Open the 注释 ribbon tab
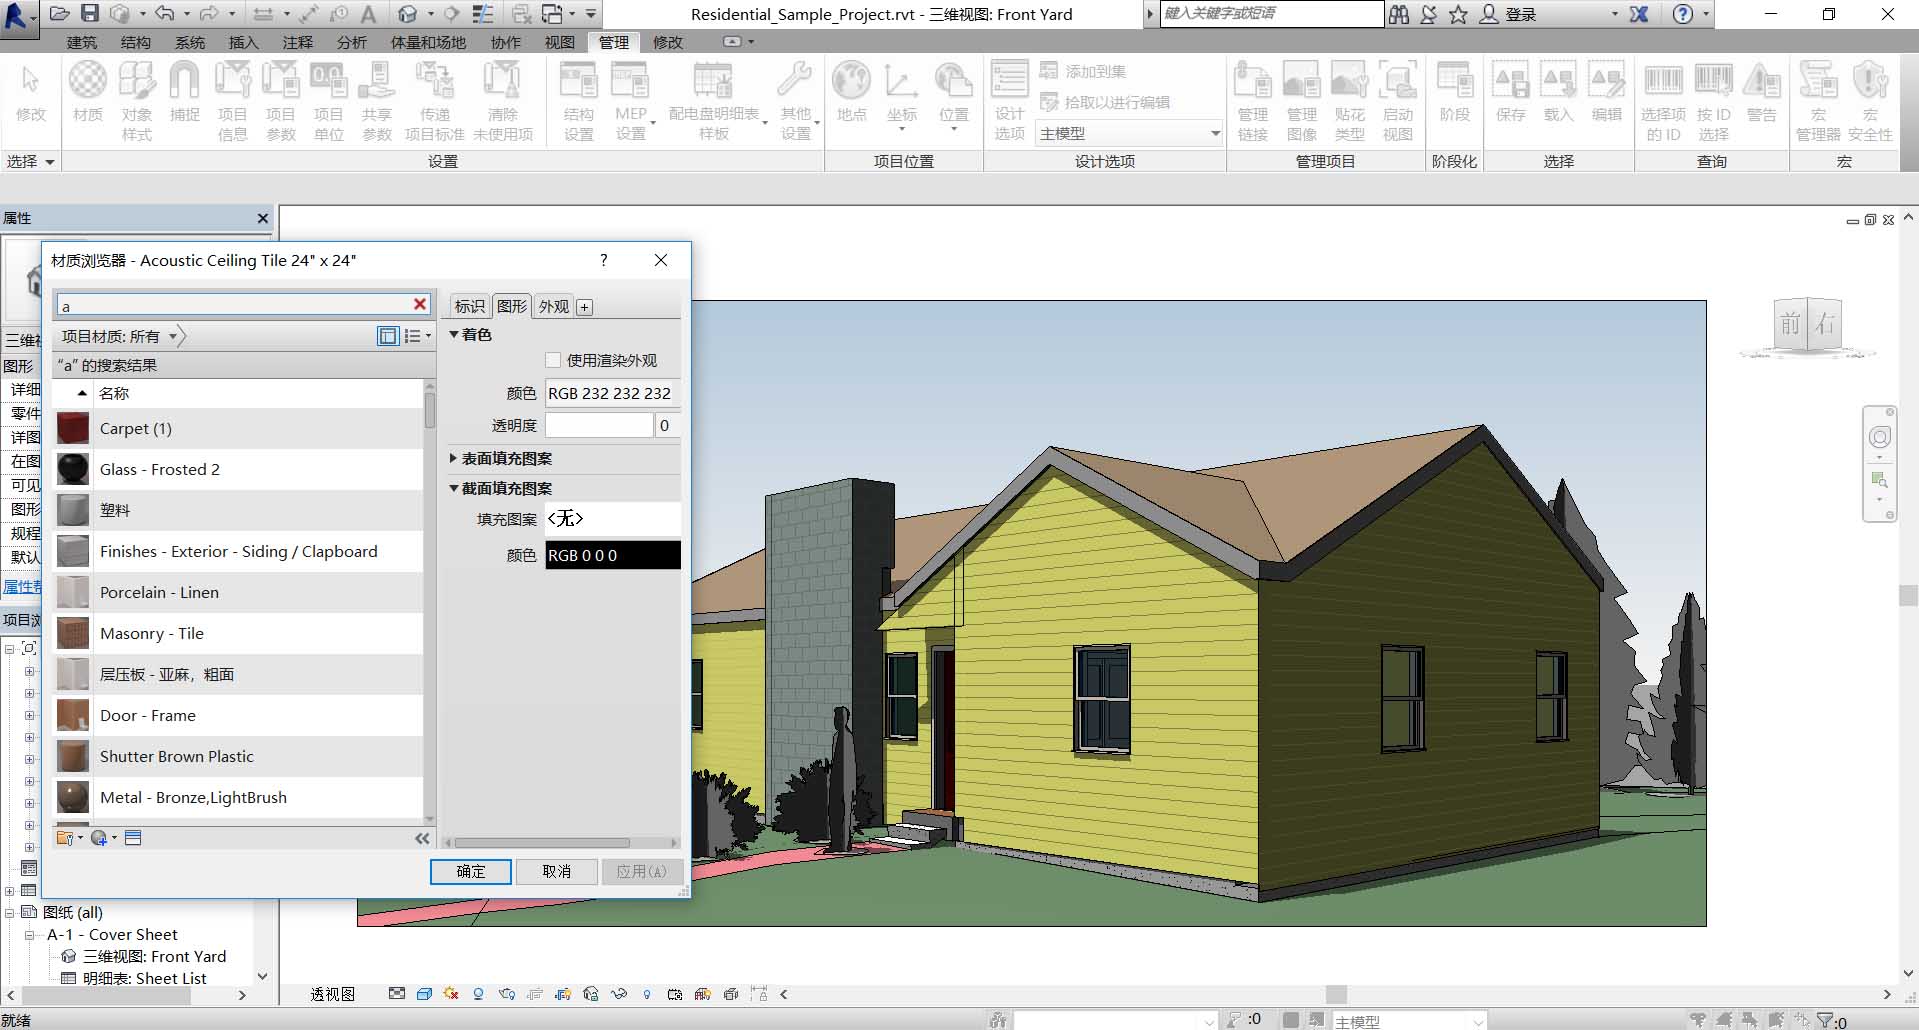1919x1030 pixels. pos(297,42)
